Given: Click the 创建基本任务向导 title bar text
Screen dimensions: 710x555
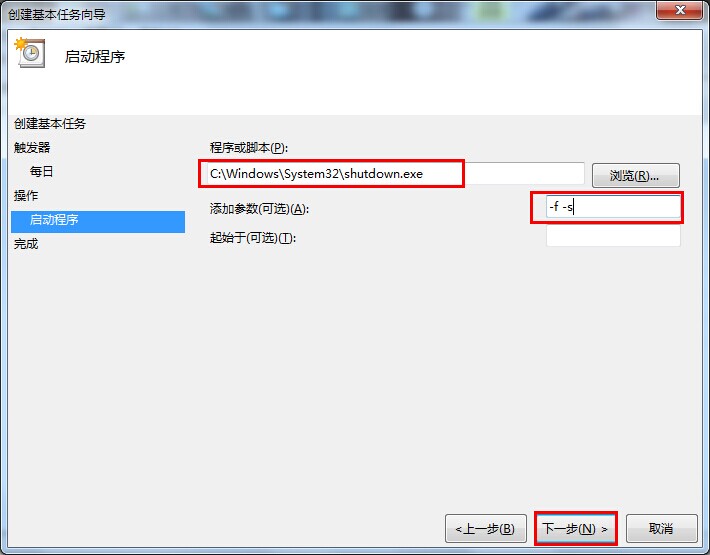Looking at the screenshot, I should [57, 14].
